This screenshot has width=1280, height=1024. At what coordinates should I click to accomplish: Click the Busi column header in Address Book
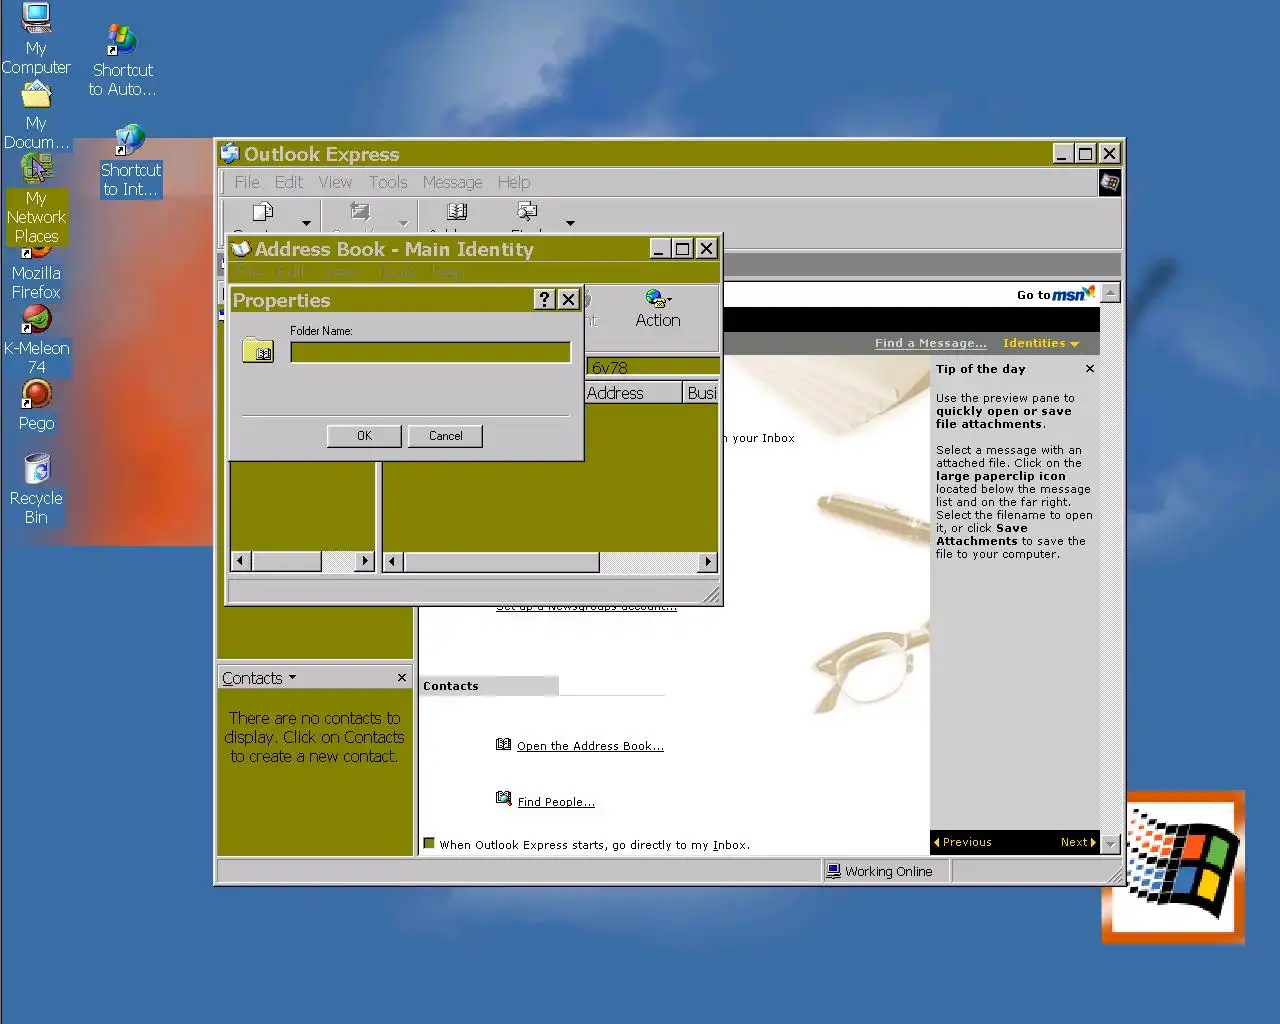(701, 393)
